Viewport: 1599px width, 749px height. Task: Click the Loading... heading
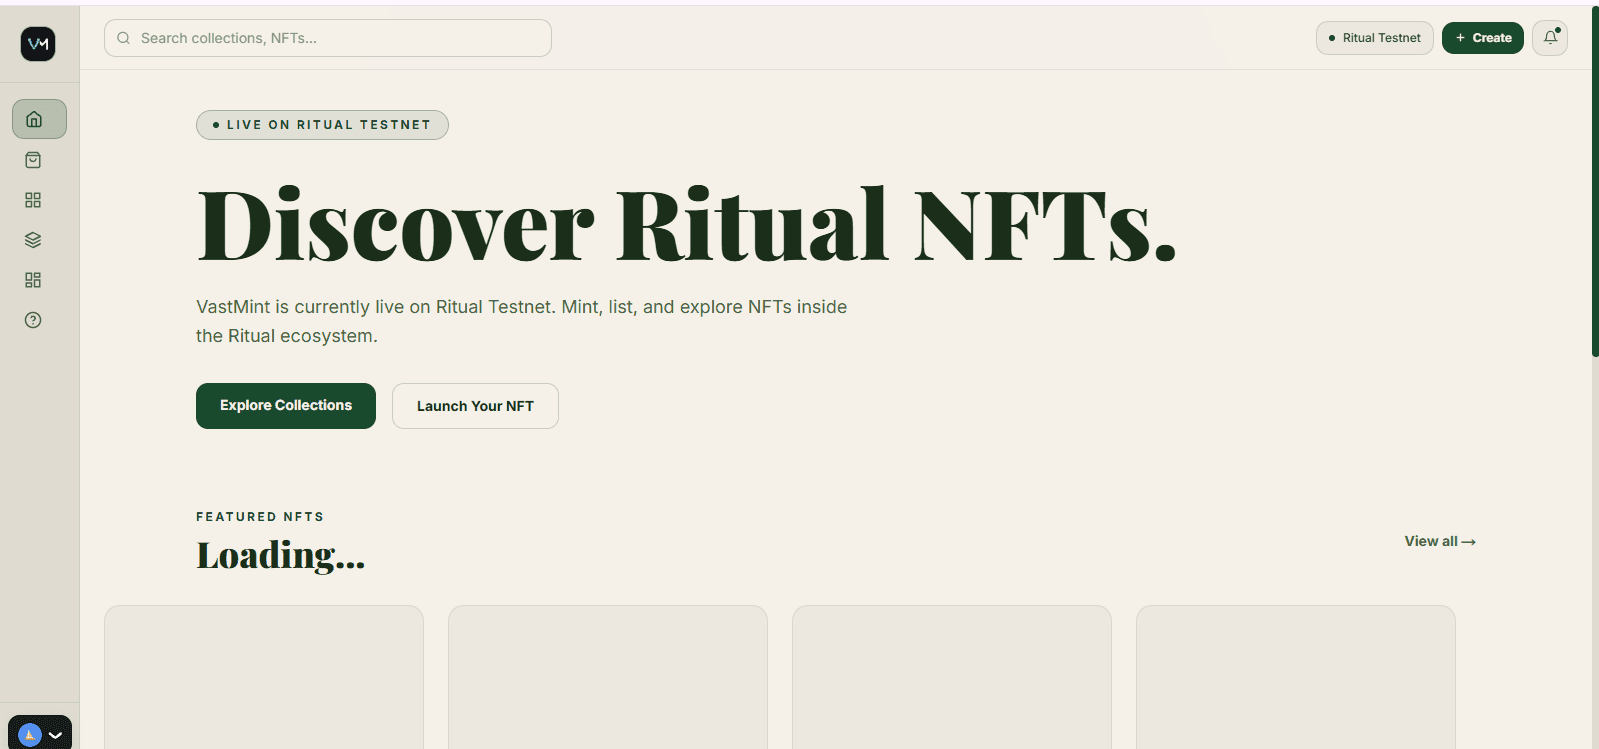point(281,556)
